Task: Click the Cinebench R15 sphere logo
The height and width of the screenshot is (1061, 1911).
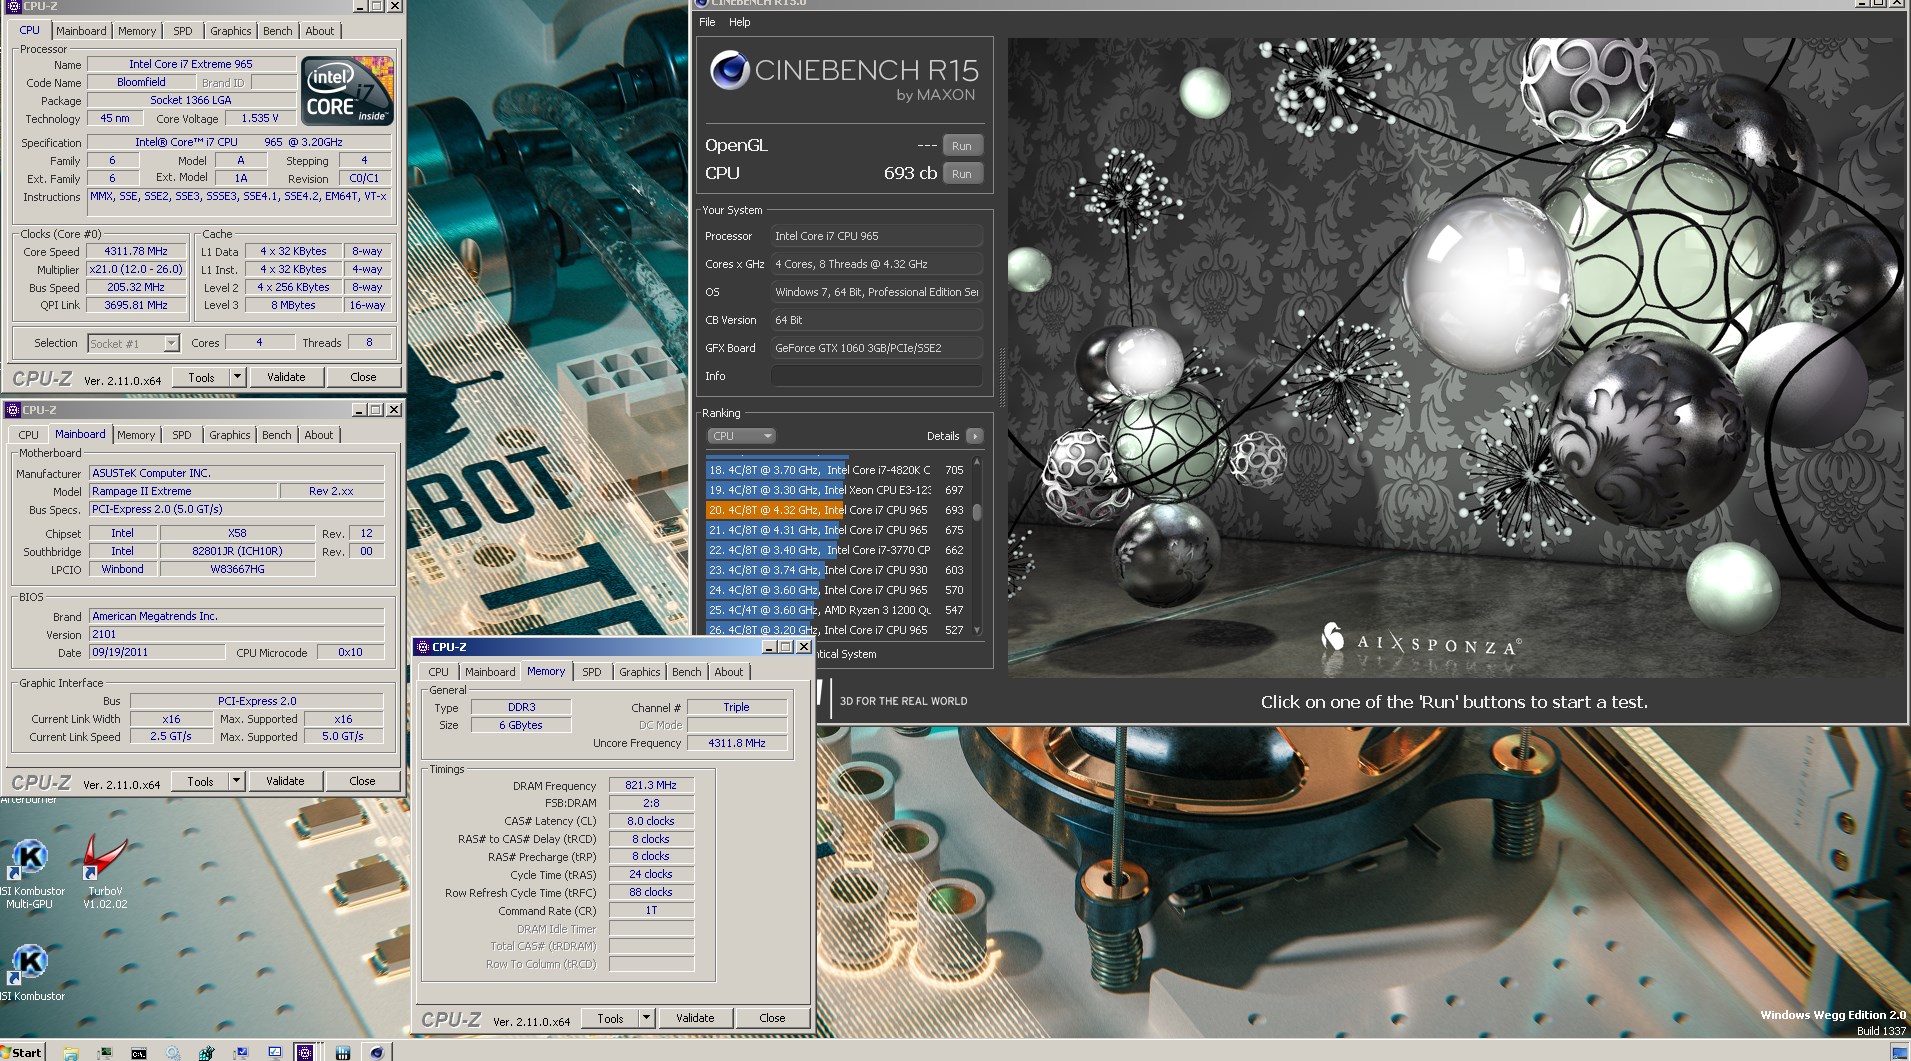Action: coord(730,70)
